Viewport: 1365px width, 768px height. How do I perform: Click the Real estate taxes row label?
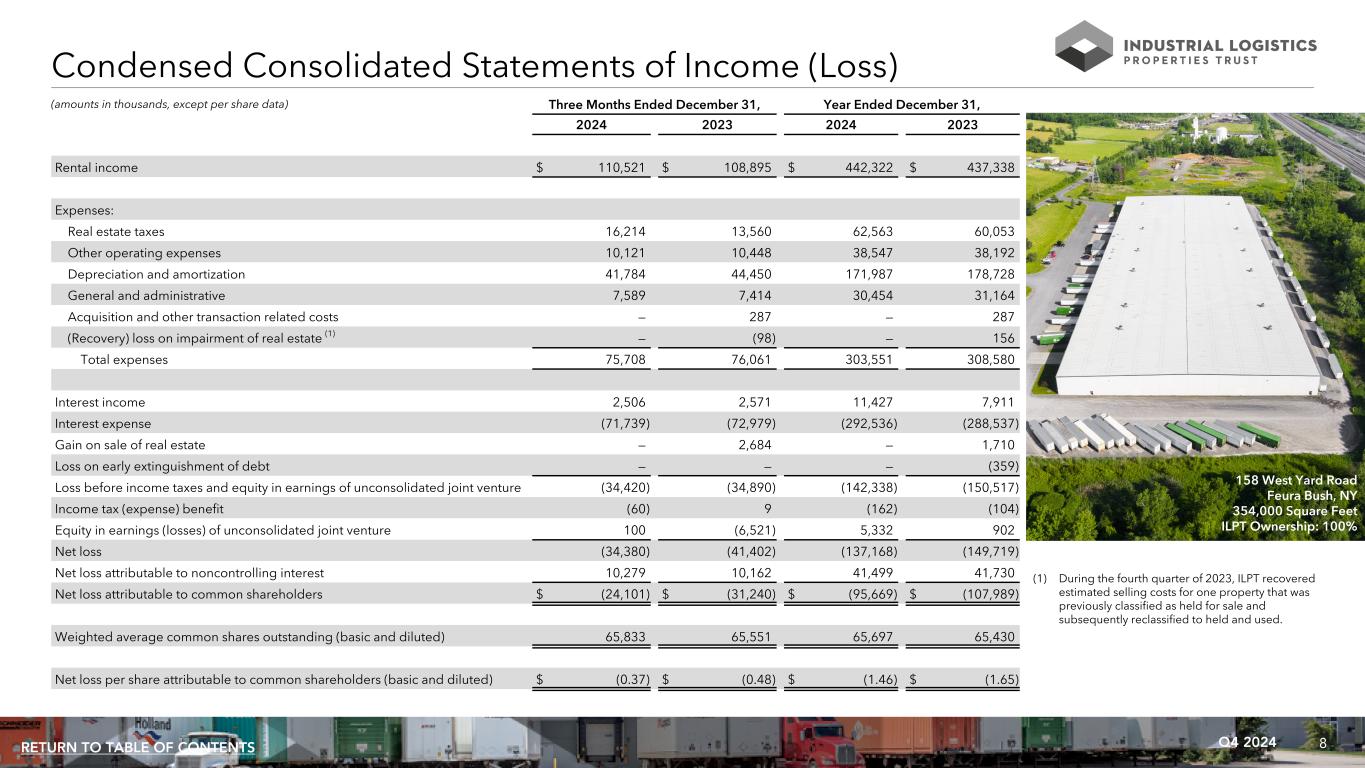(116, 232)
